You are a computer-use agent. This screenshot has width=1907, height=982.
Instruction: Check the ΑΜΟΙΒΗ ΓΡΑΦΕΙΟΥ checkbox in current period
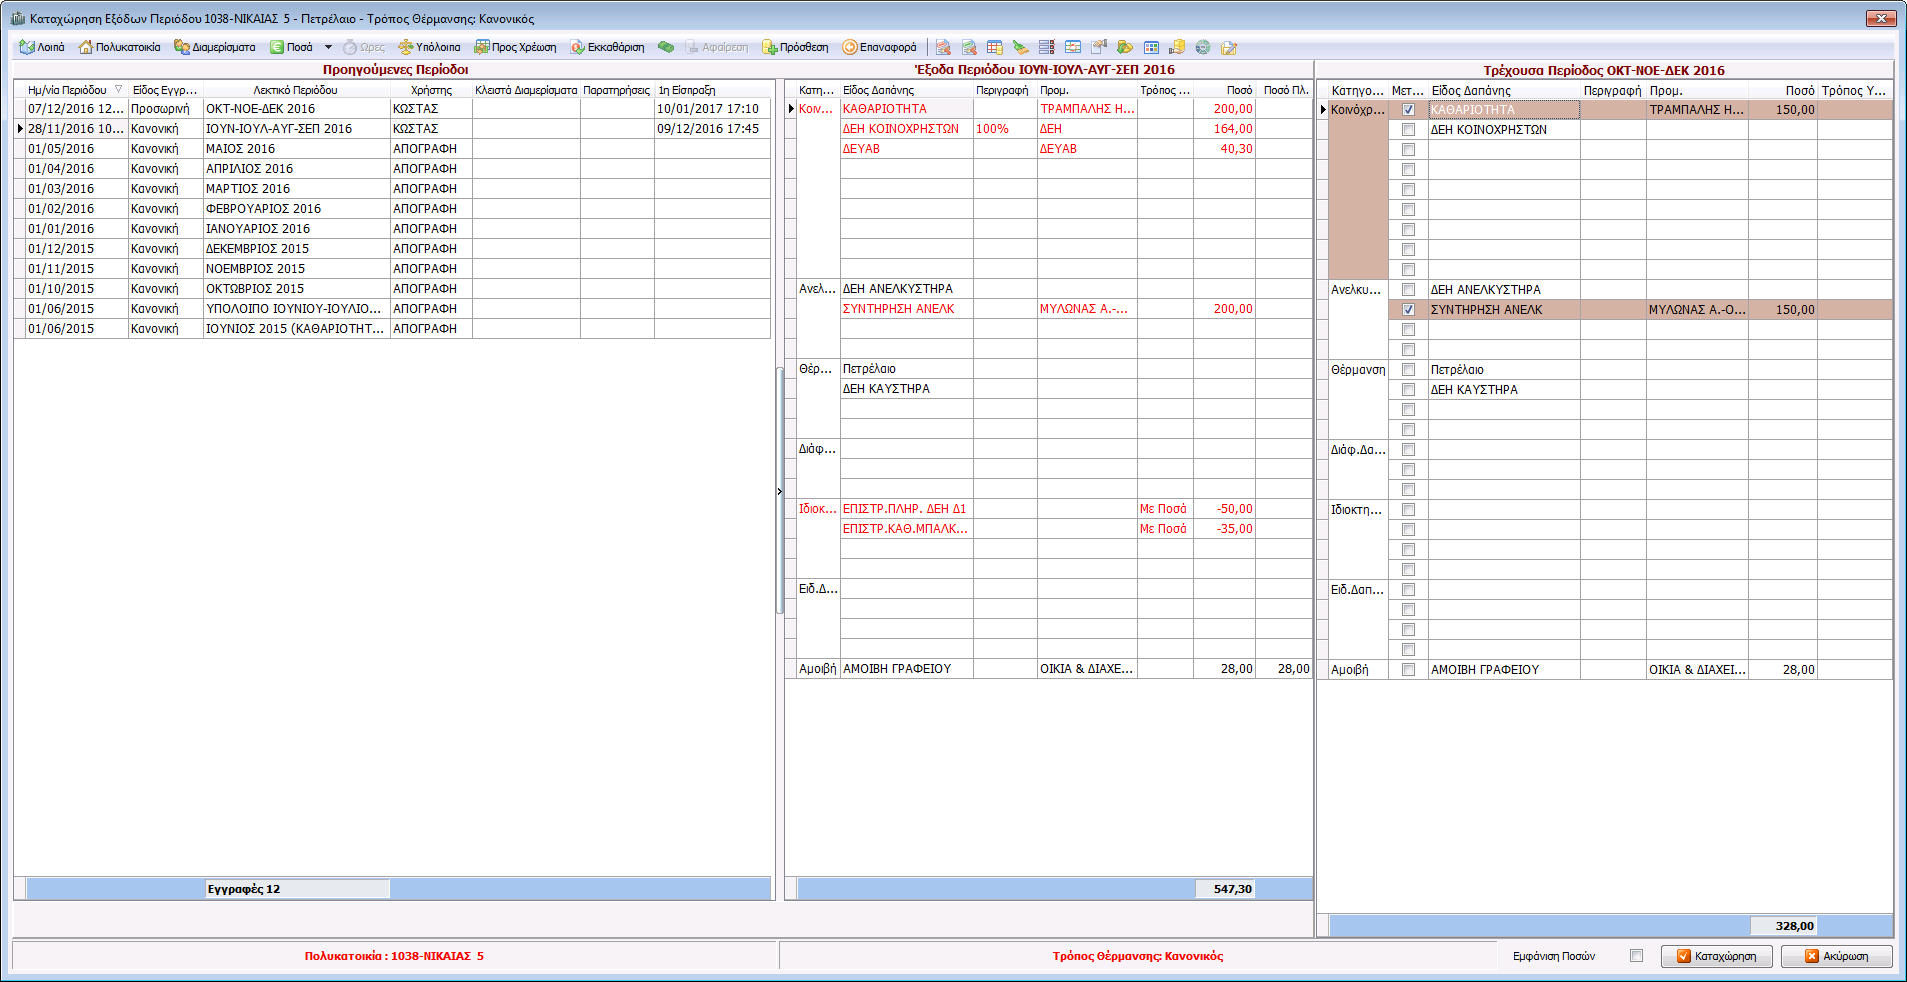coord(1408,670)
